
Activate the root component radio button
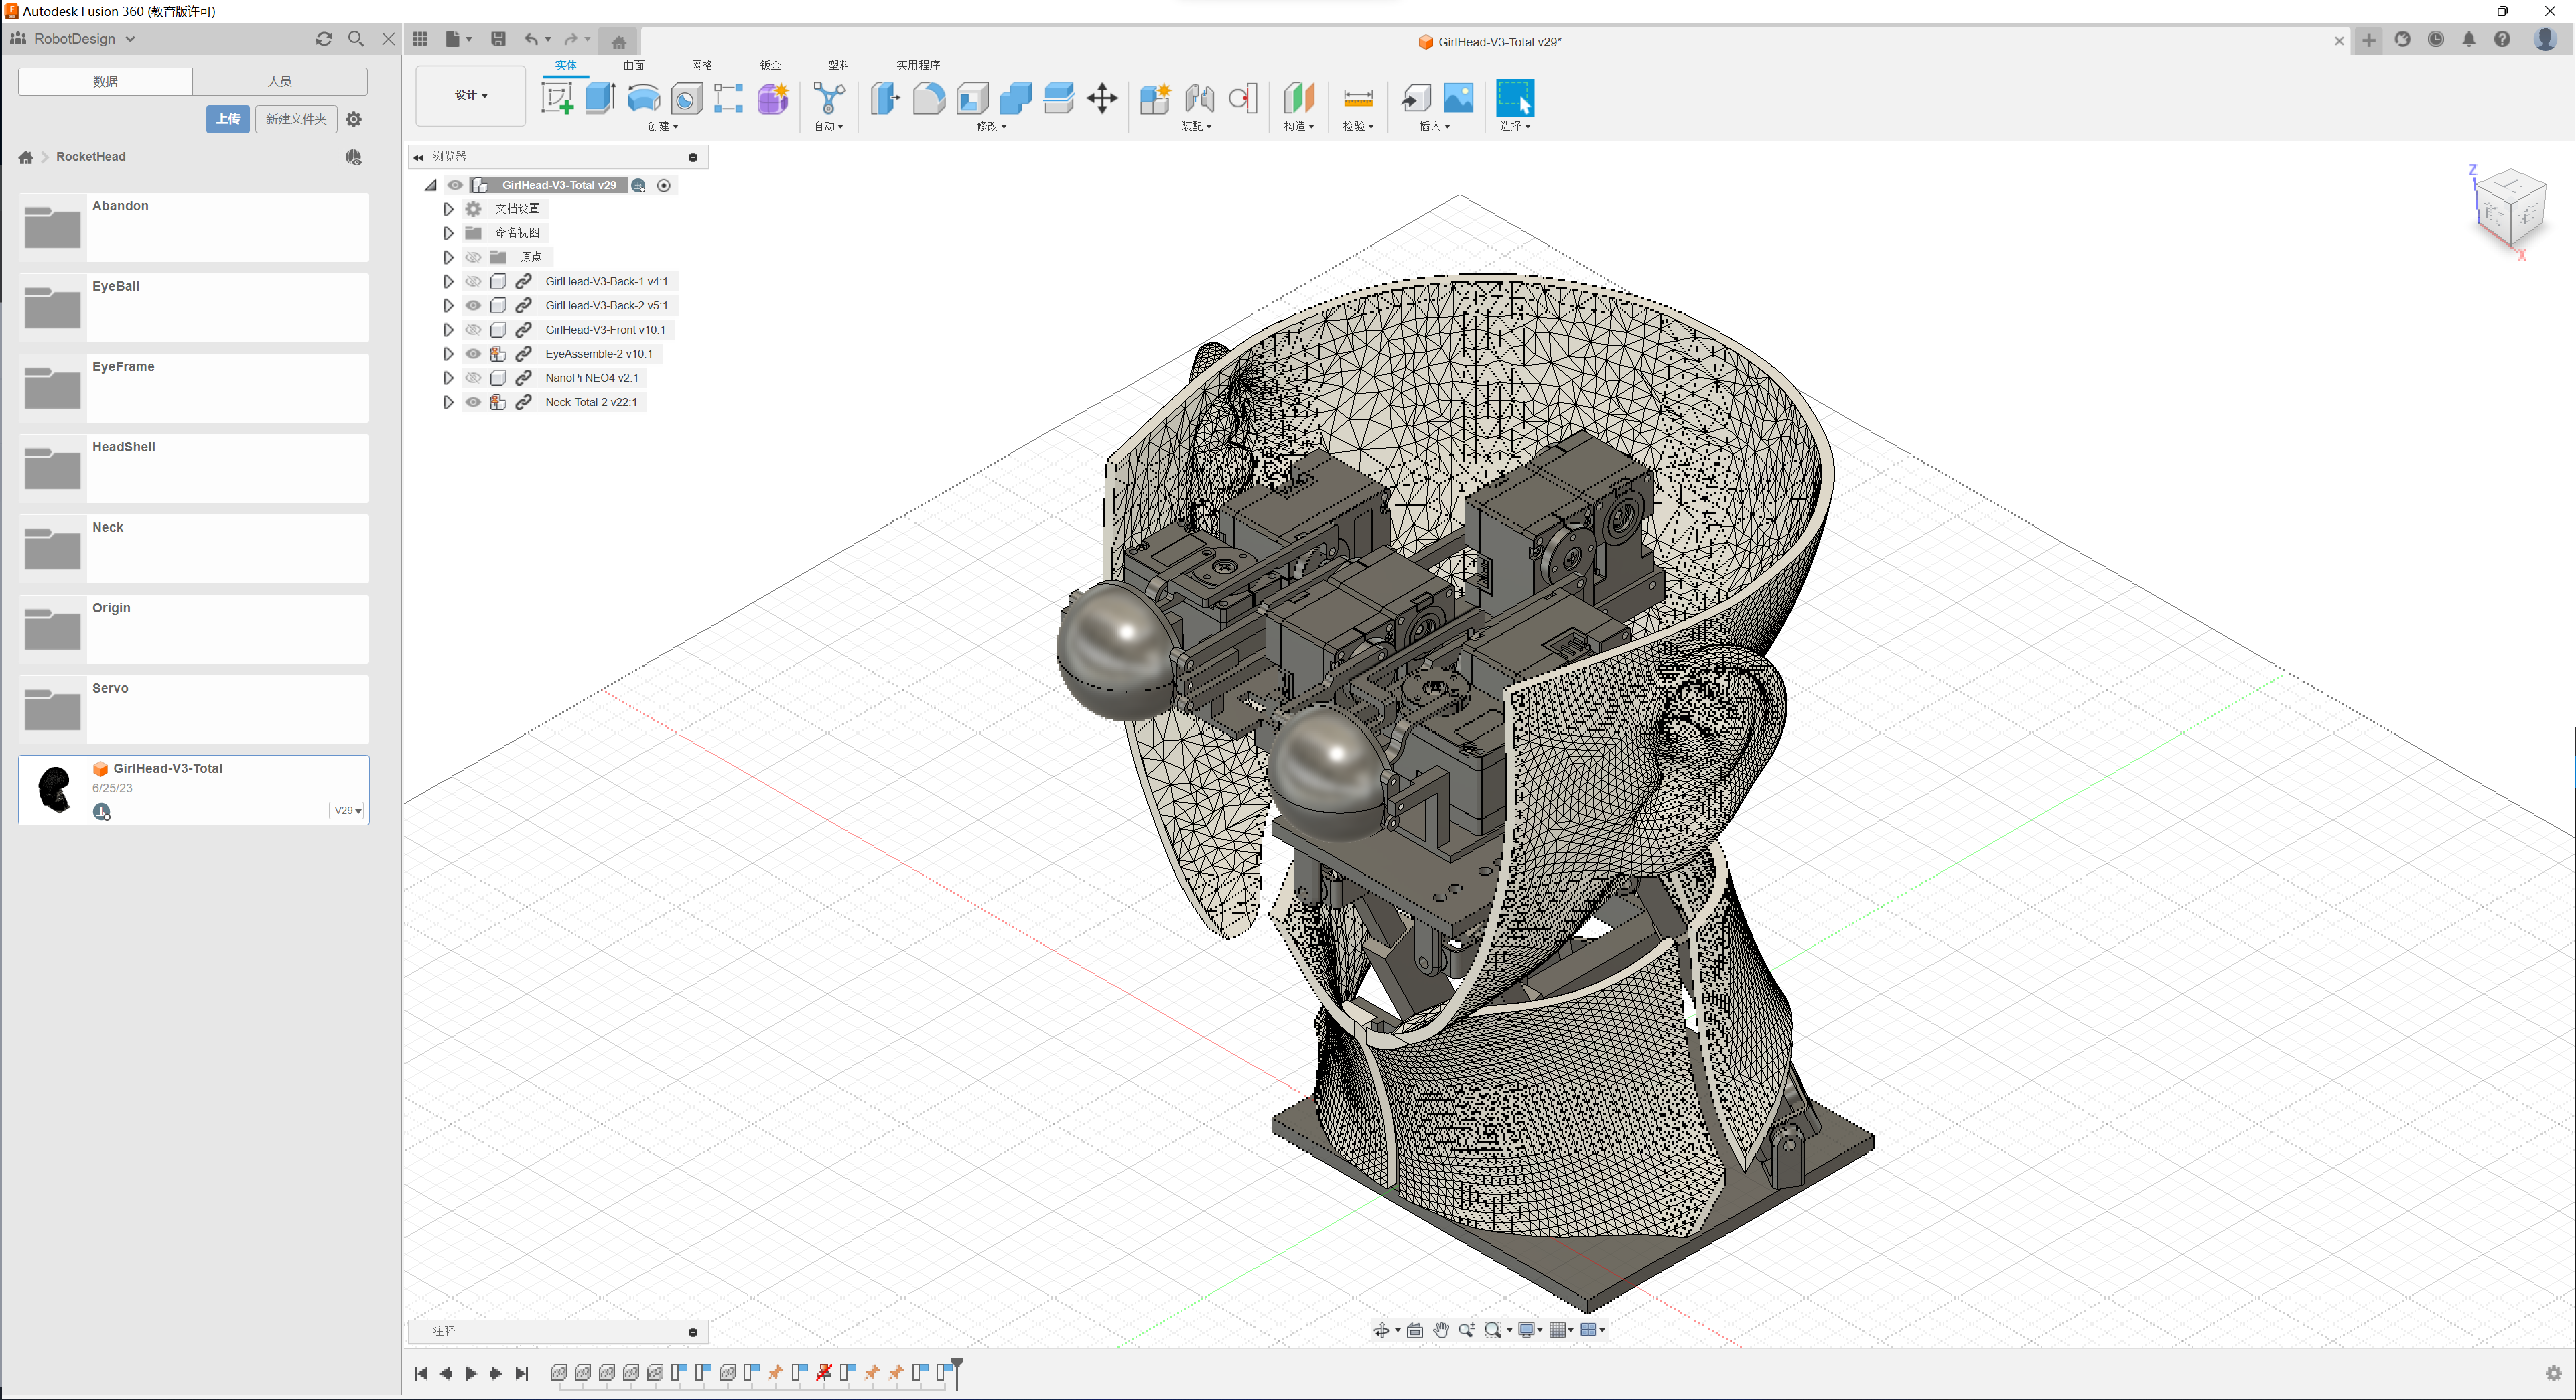664,185
